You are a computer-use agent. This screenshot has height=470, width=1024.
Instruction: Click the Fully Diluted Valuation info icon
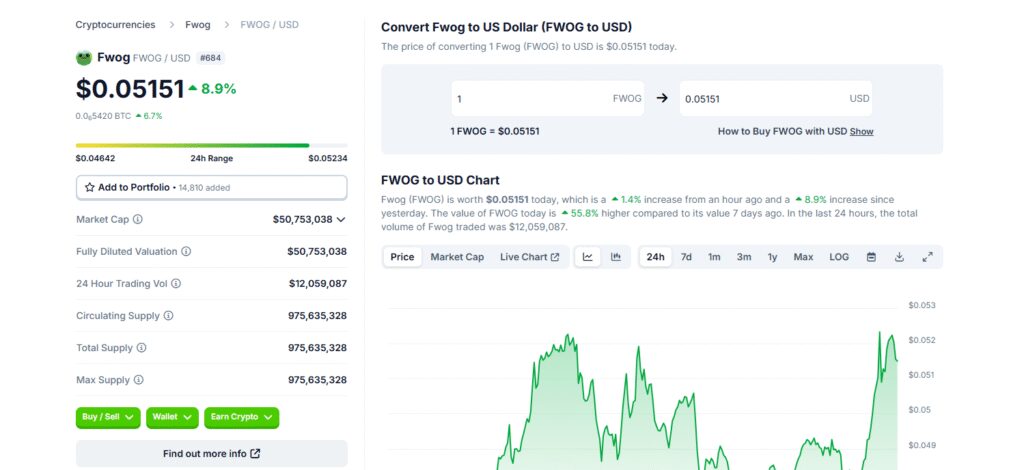coord(186,251)
